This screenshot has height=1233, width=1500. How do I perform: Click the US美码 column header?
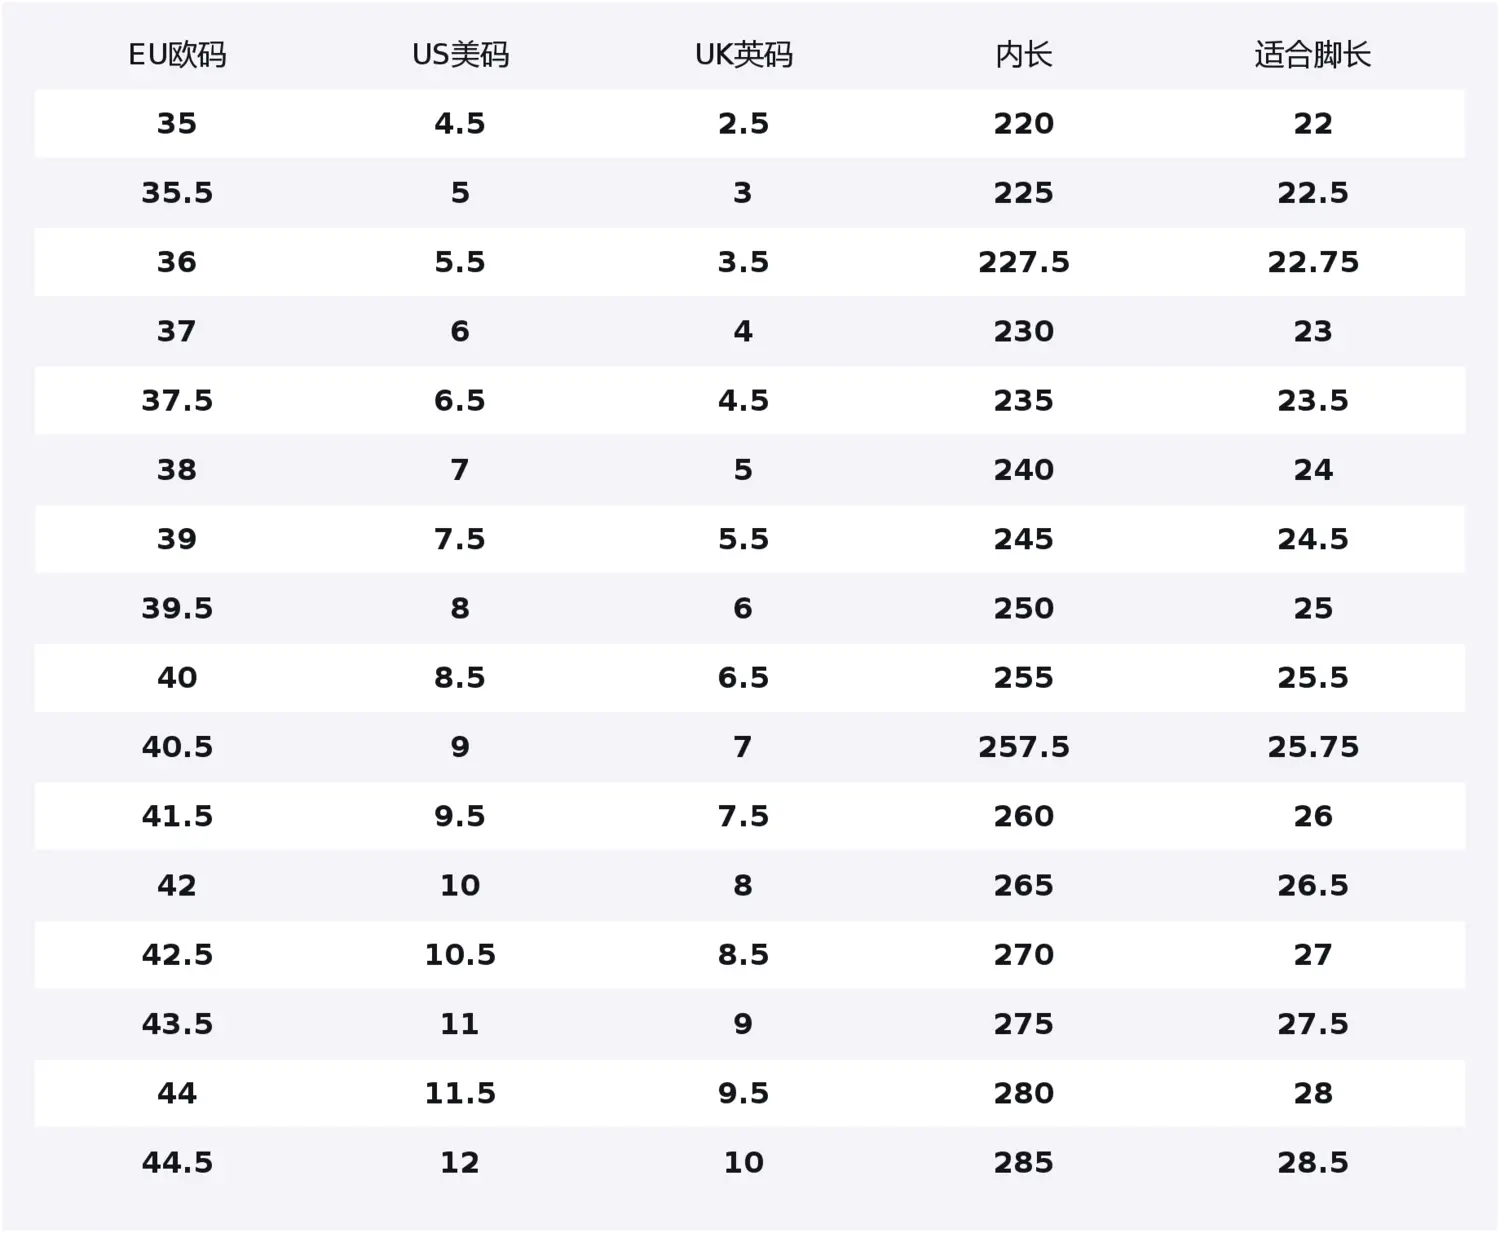(460, 55)
